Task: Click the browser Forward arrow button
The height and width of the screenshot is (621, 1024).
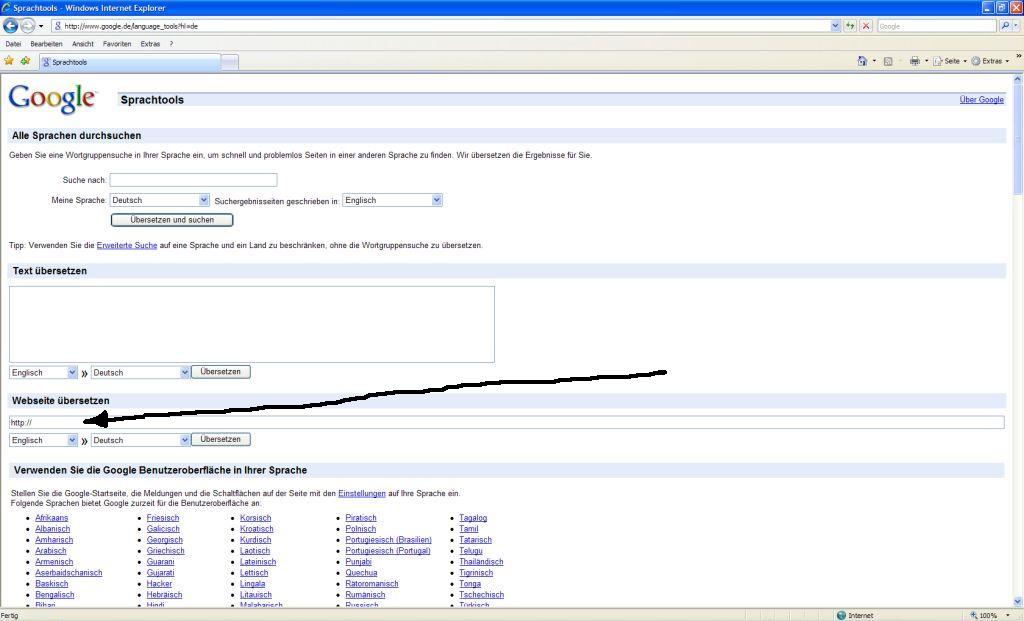Action: (x=27, y=26)
